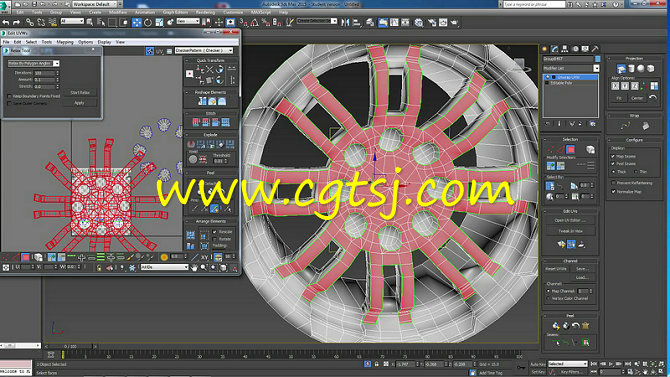Choose Spherical Map in Projection rollout
670x377 pixels.
click(641, 69)
